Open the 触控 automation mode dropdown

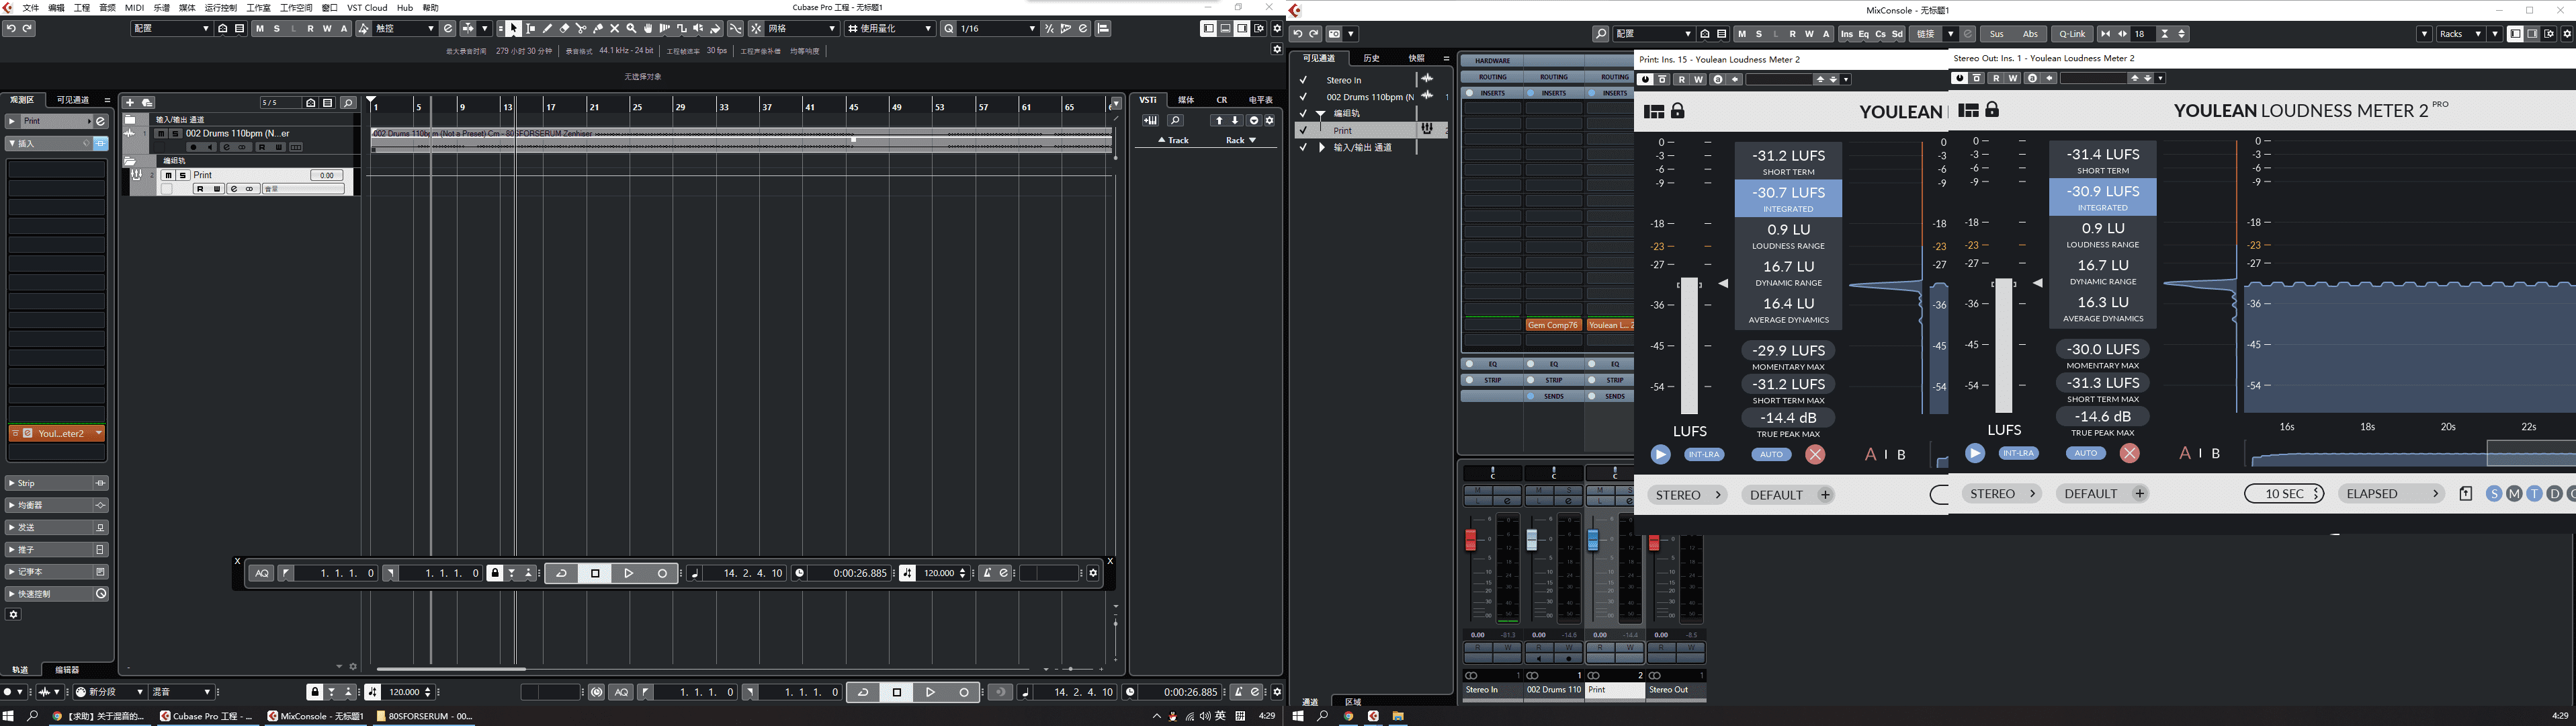tap(405, 29)
